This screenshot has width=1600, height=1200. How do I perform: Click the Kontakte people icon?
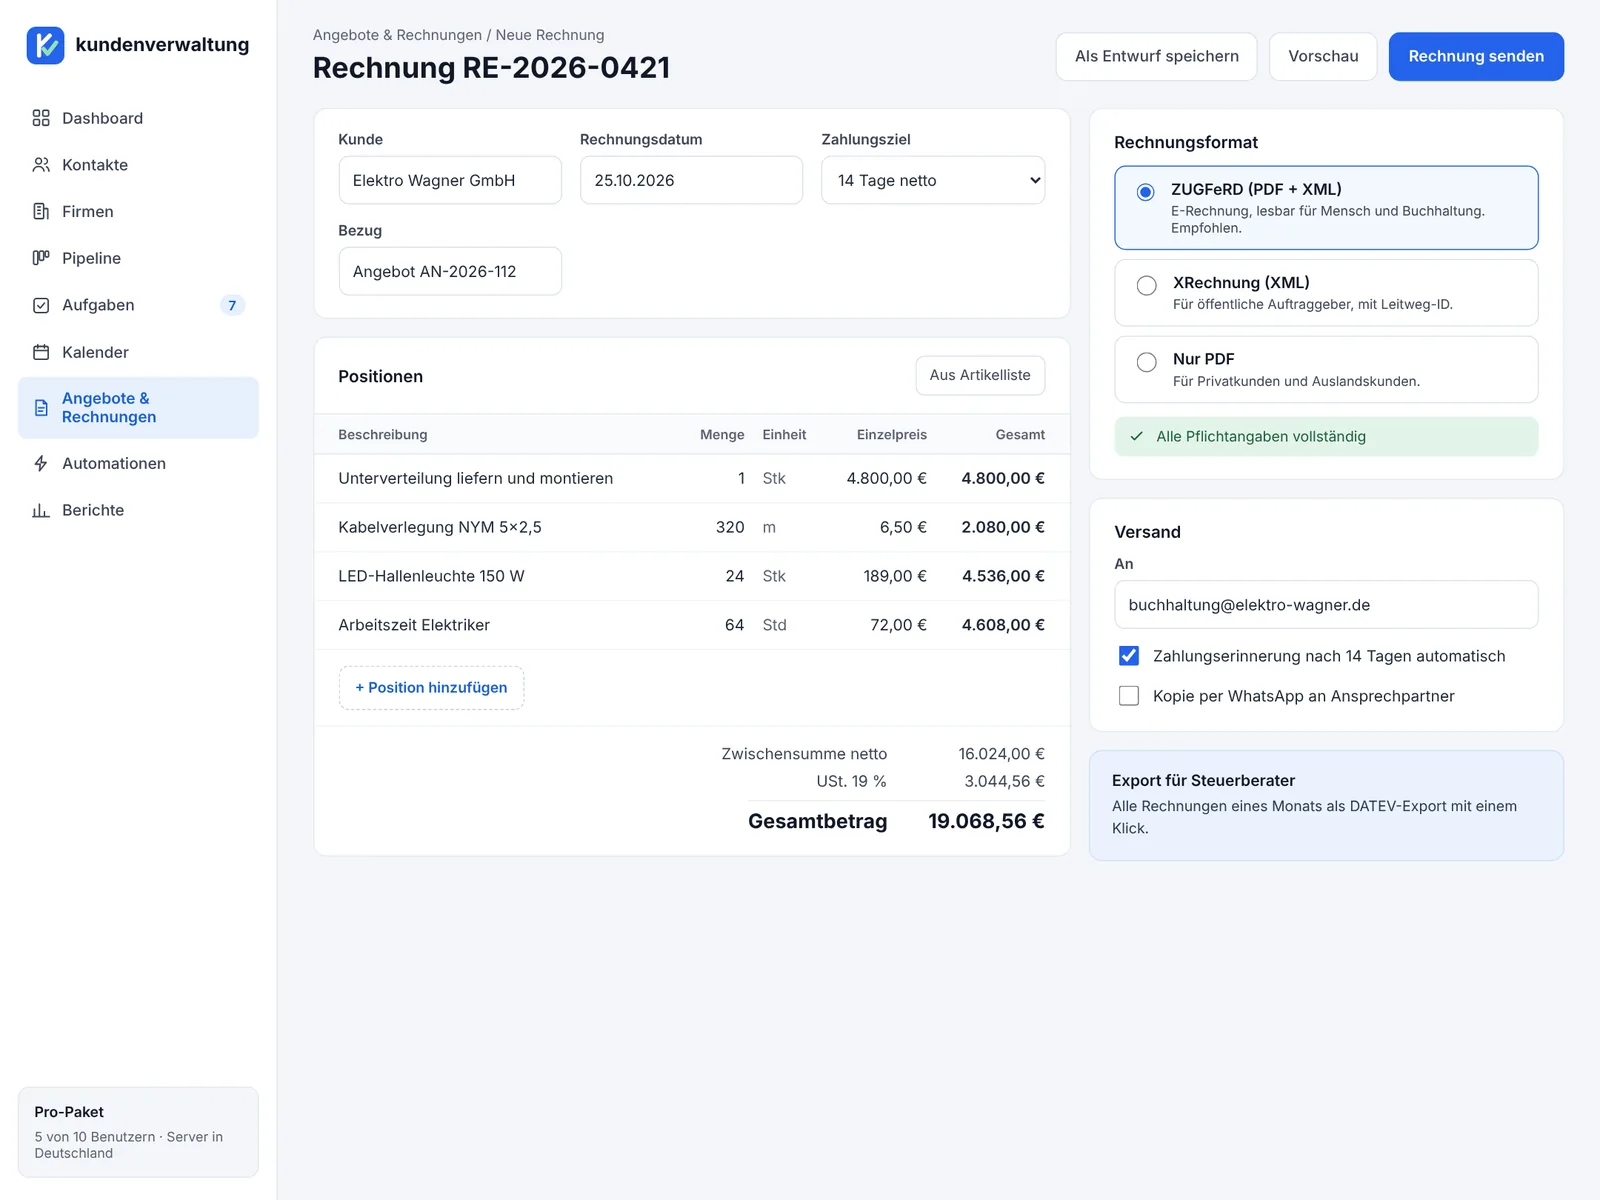point(41,165)
